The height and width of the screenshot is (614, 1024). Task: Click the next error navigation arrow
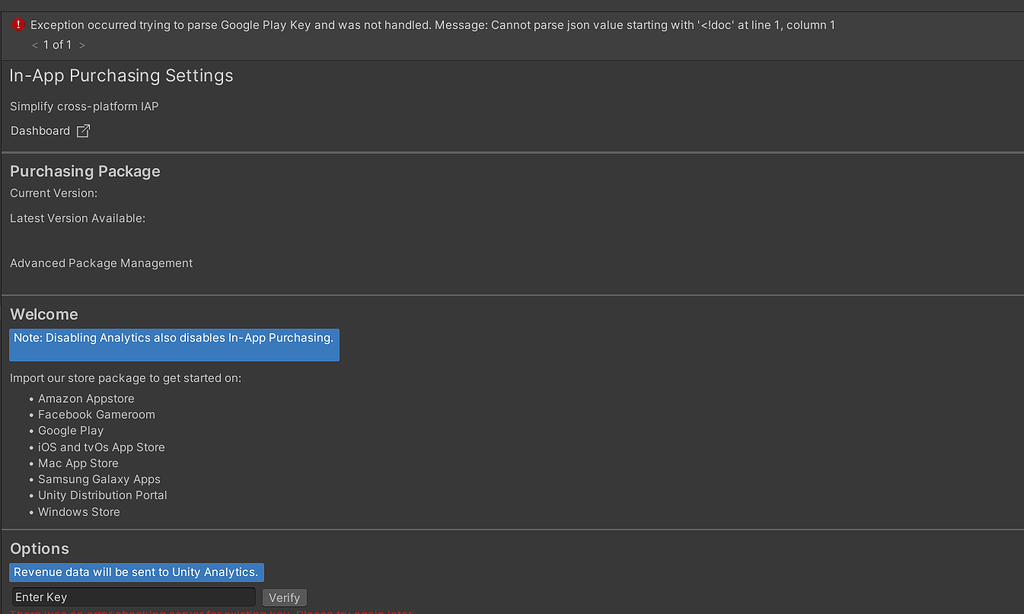82,44
